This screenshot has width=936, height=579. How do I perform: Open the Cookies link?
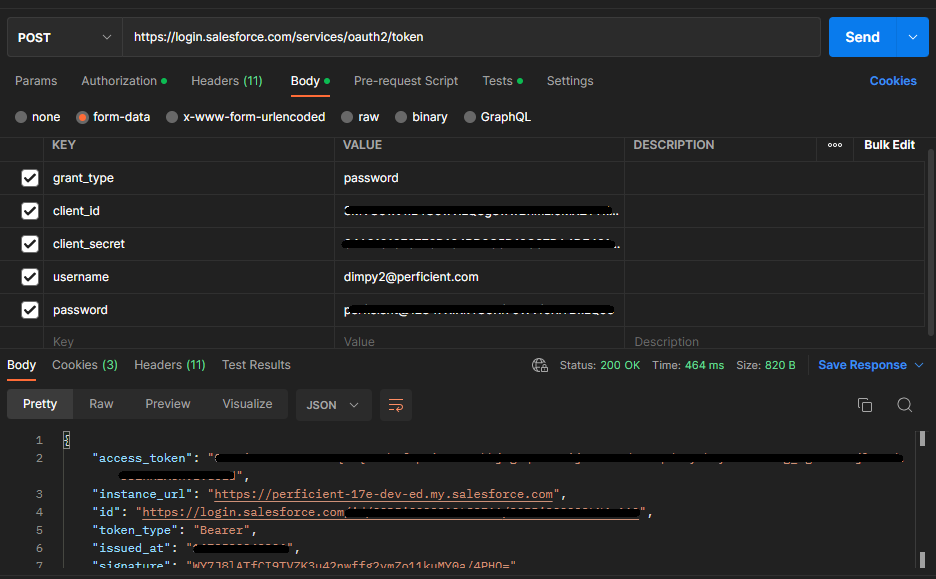tap(893, 81)
